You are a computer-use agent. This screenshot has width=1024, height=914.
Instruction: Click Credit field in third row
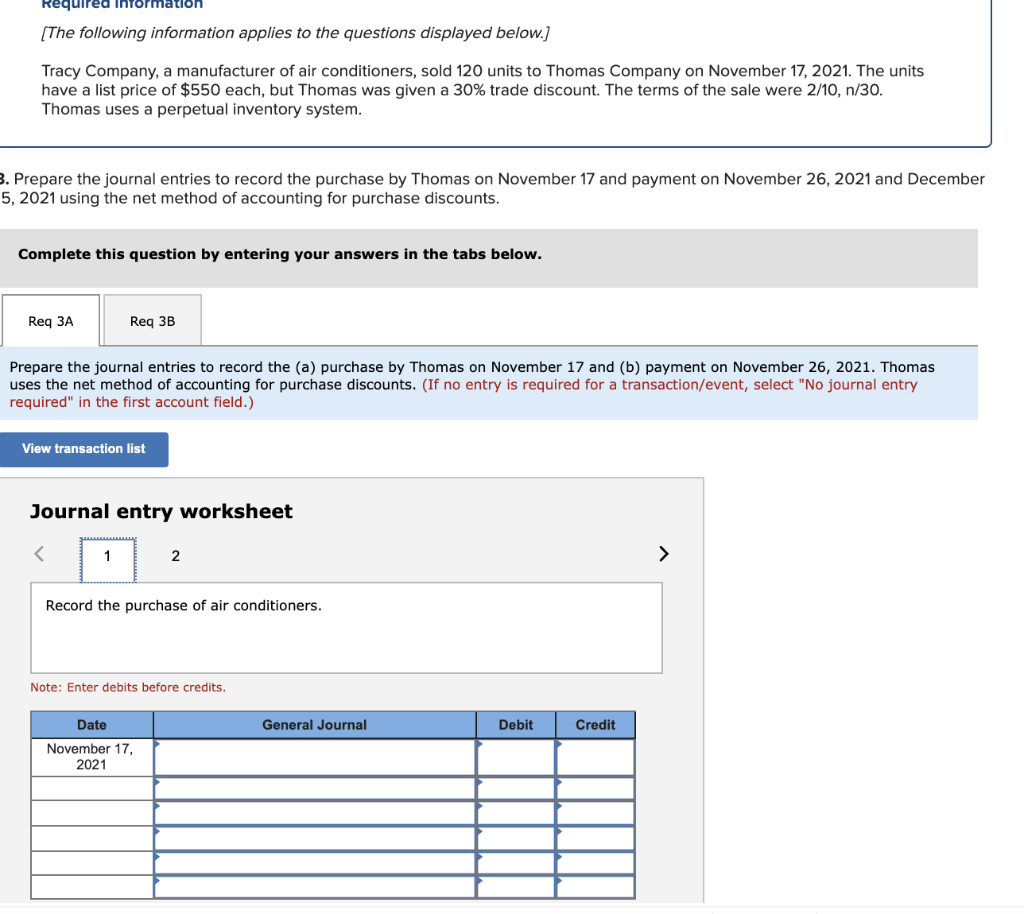[595, 813]
